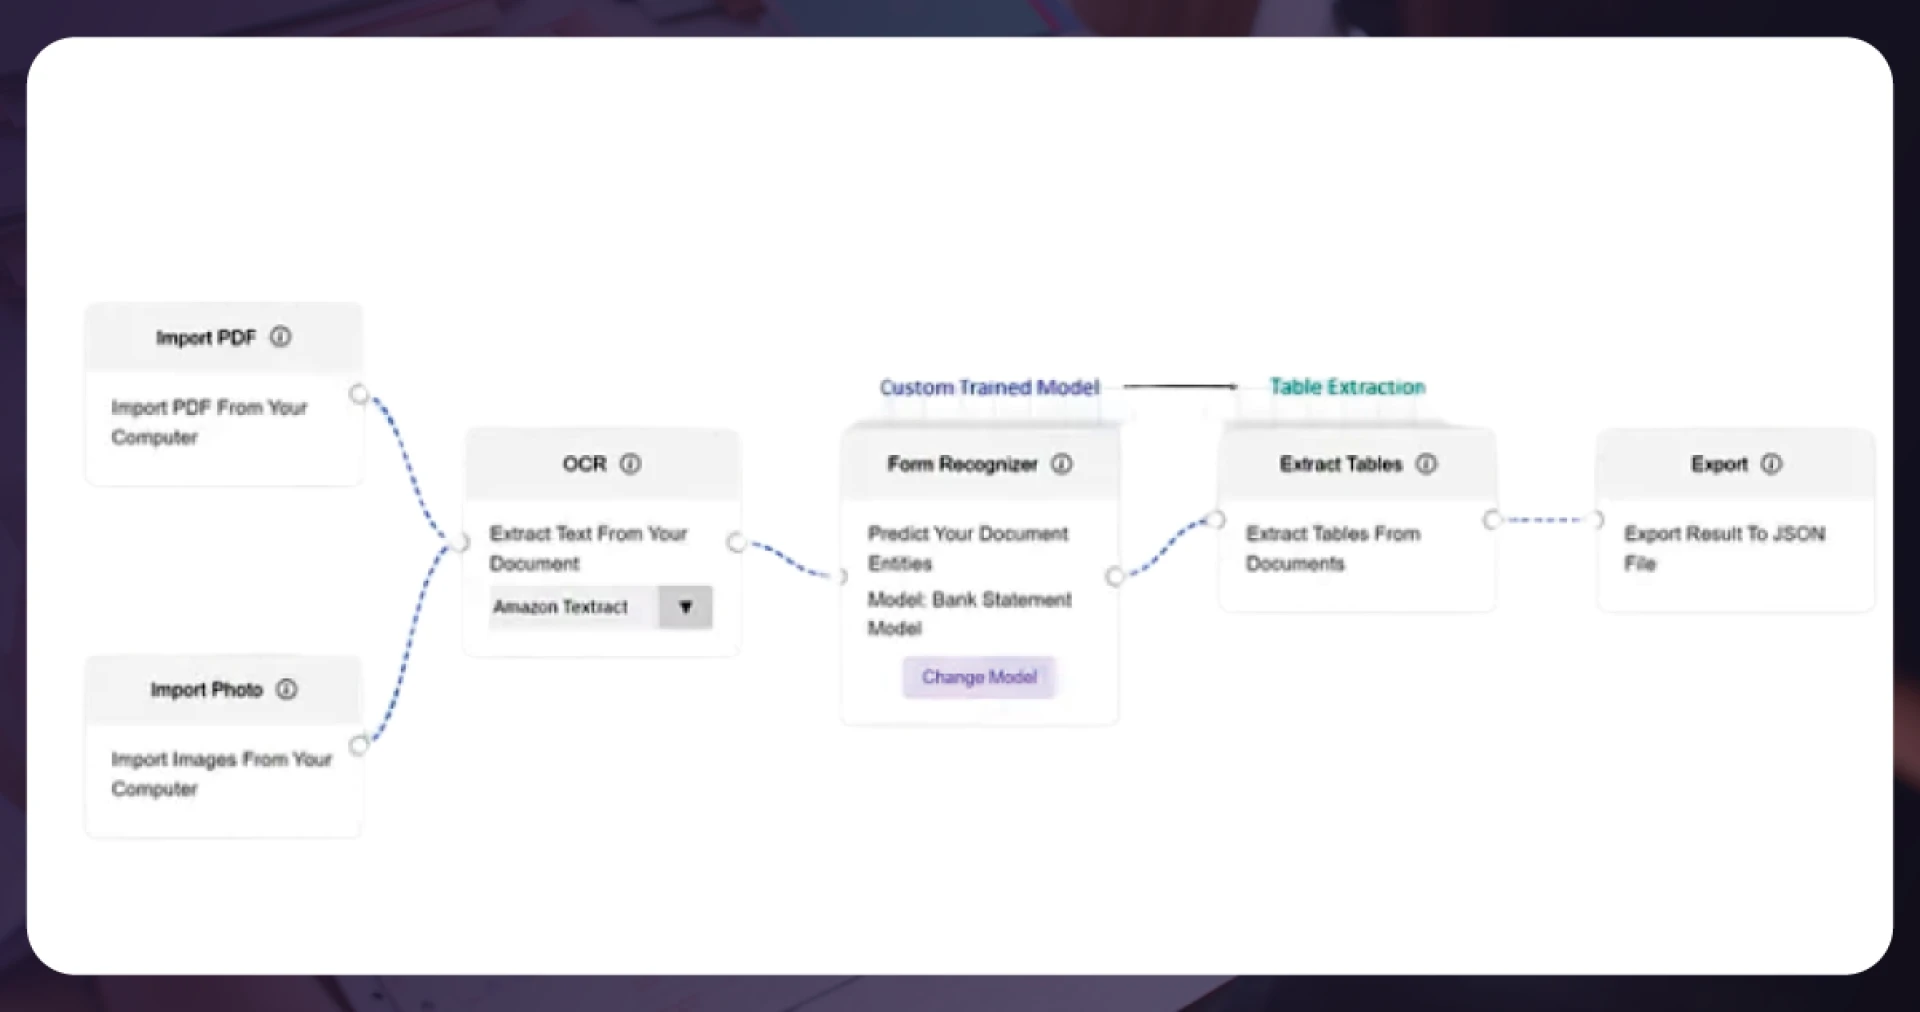Click the info icon beside Import PDF
The image size is (1920, 1012).
click(281, 337)
